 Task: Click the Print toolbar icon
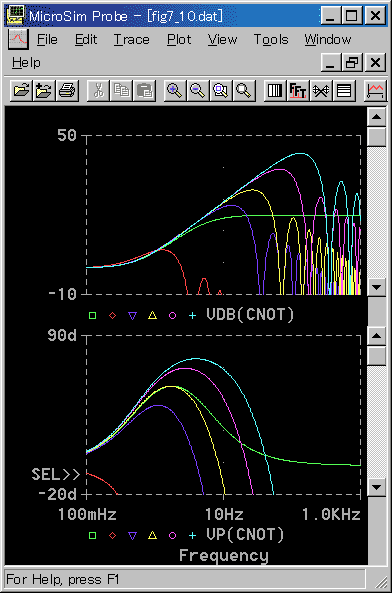pos(67,90)
